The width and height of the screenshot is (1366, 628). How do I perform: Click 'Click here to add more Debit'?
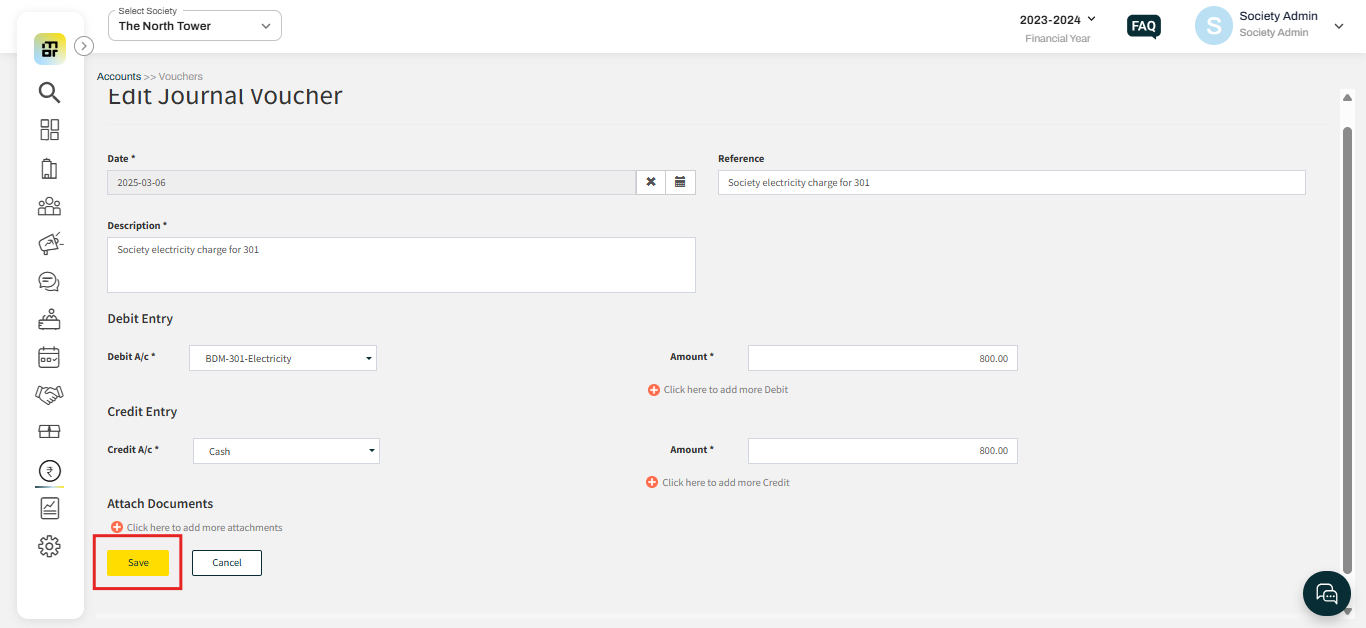coord(726,390)
